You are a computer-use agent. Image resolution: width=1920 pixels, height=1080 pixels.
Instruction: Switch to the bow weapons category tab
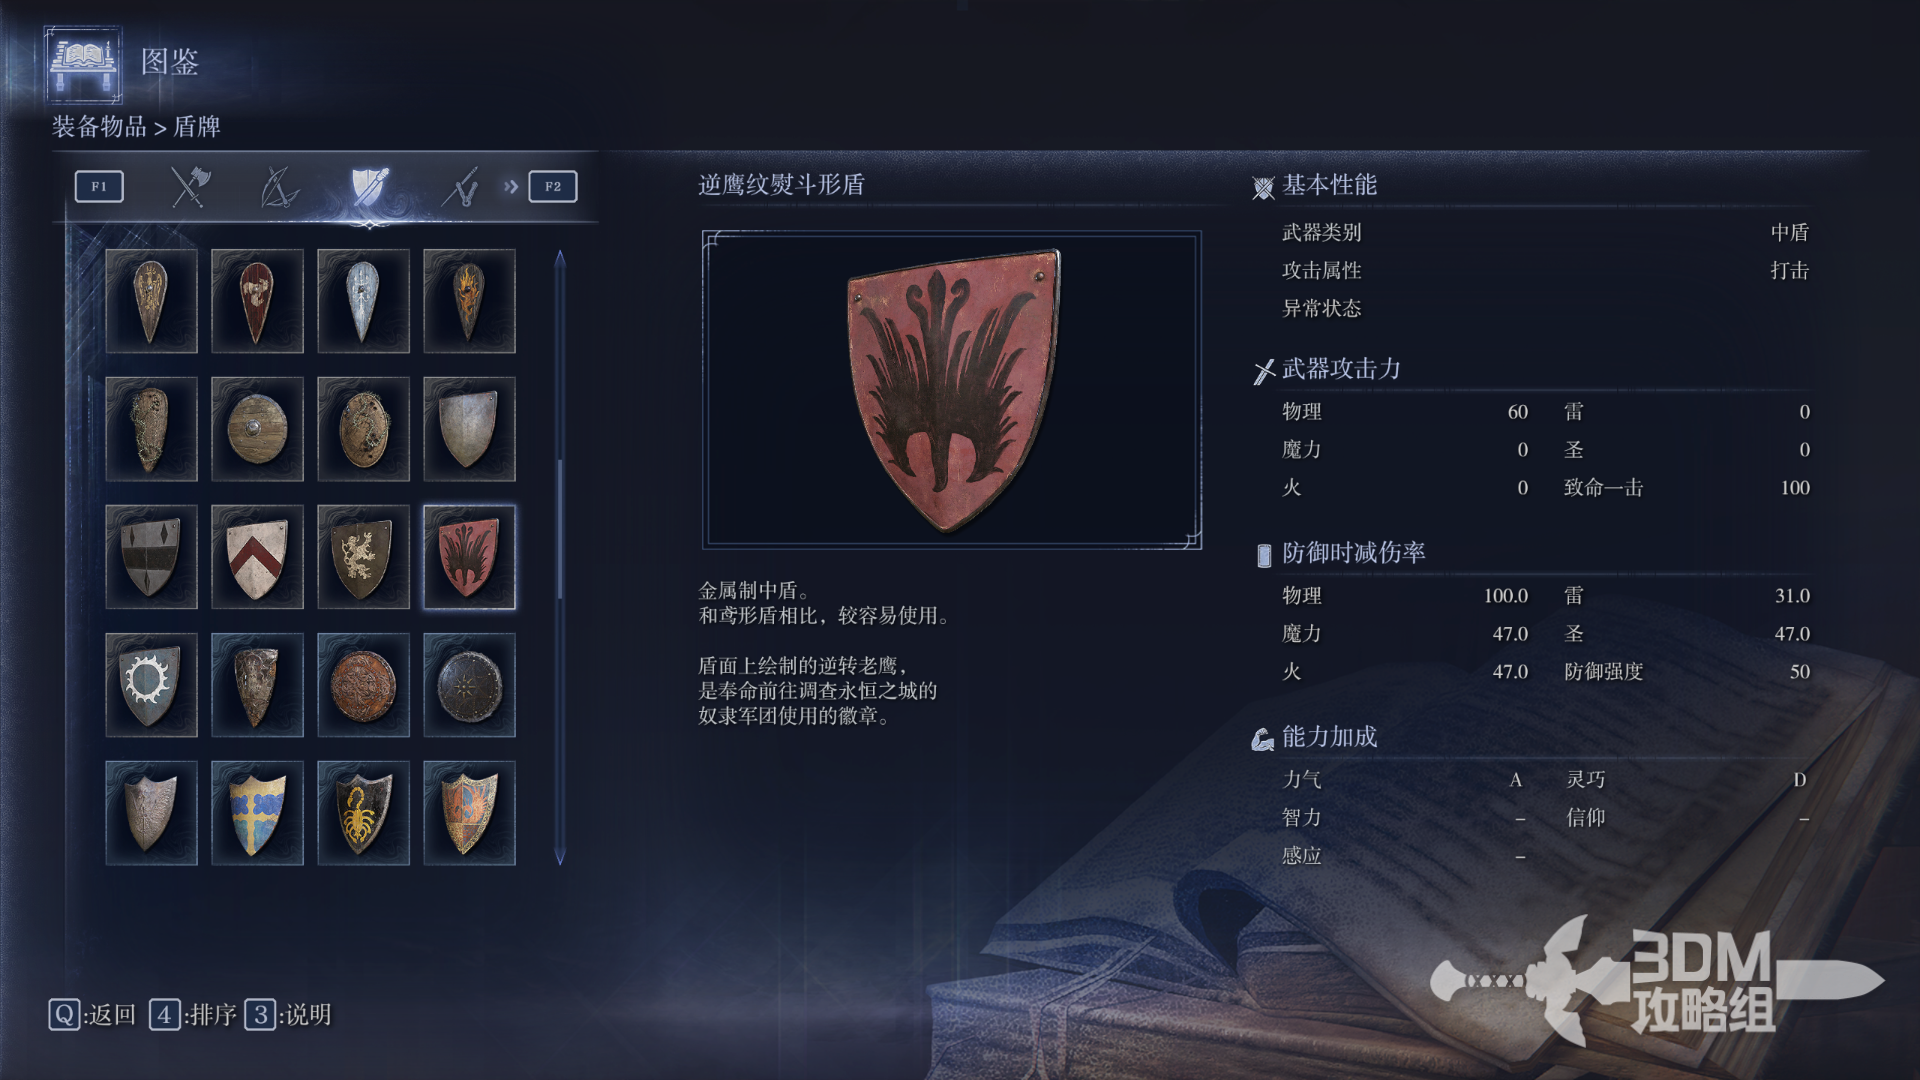279,187
